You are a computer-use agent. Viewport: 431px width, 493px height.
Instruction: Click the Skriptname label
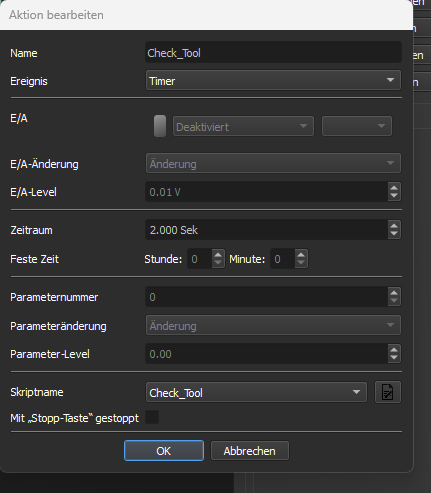(x=37, y=392)
